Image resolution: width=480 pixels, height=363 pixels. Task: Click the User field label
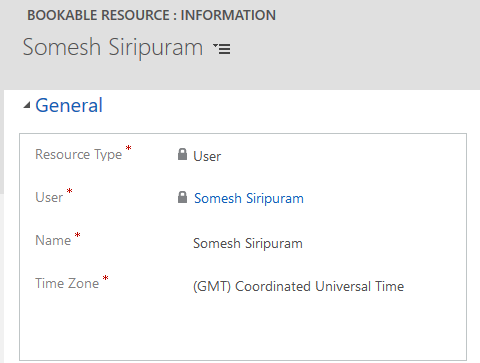49,197
